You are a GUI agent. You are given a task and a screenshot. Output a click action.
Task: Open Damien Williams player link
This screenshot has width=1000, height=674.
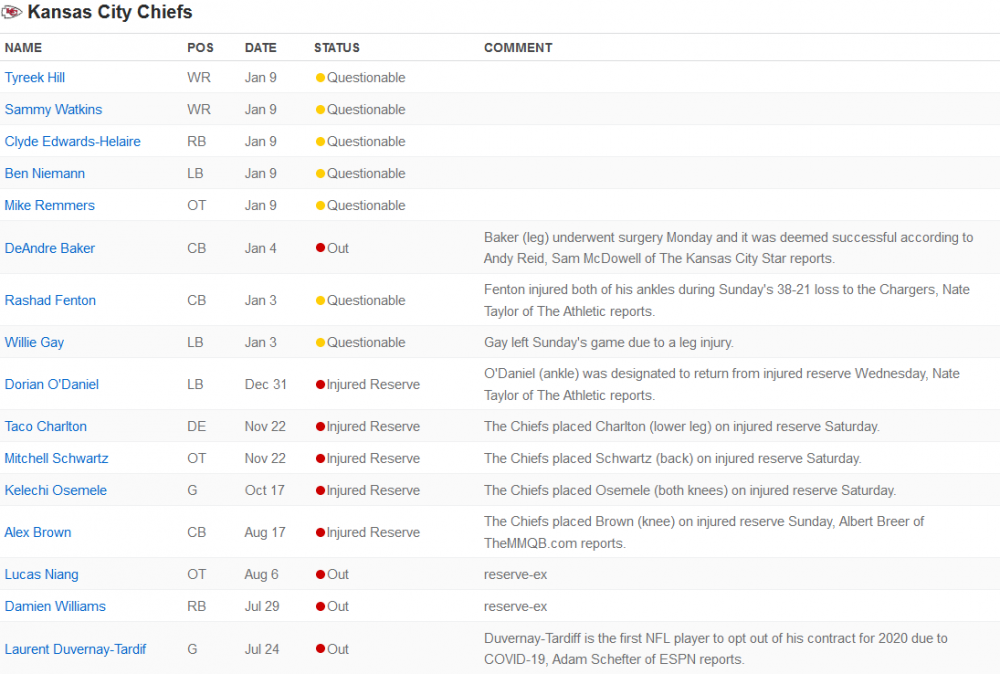pyautogui.click(x=55, y=606)
